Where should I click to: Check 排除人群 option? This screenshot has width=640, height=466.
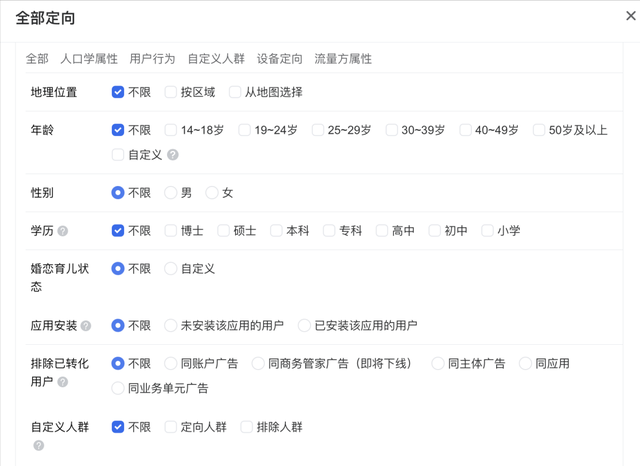pyautogui.click(x=247, y=427)
